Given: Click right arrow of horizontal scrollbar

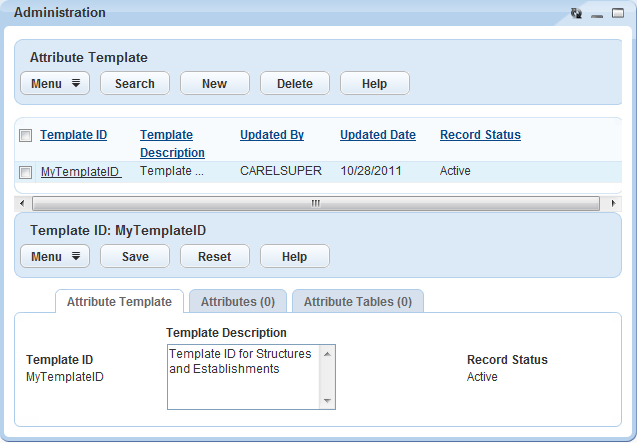Looking at the screenshot, I should click(613, 203).
